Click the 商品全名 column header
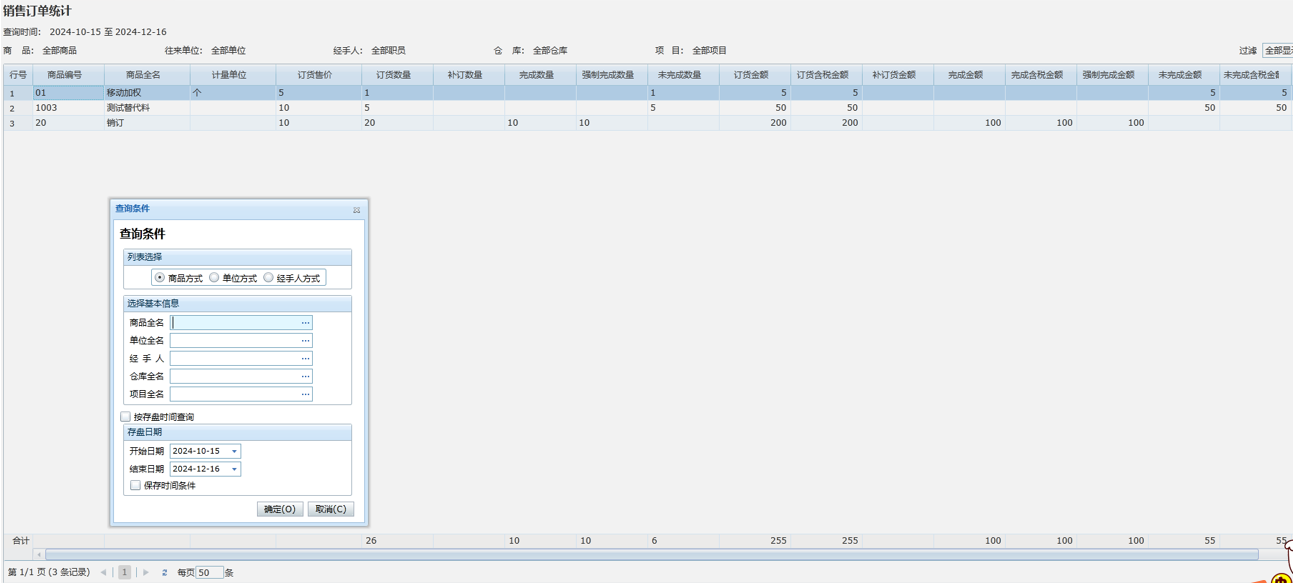The image size is (1293, 583). (x=143, y=75)
